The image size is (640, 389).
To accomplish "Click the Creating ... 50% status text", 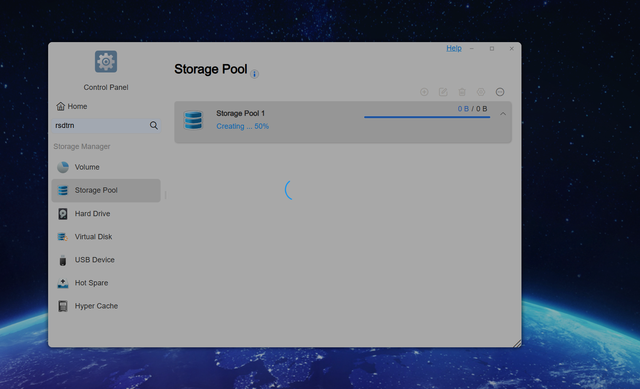I will click(x=242, y=127).
